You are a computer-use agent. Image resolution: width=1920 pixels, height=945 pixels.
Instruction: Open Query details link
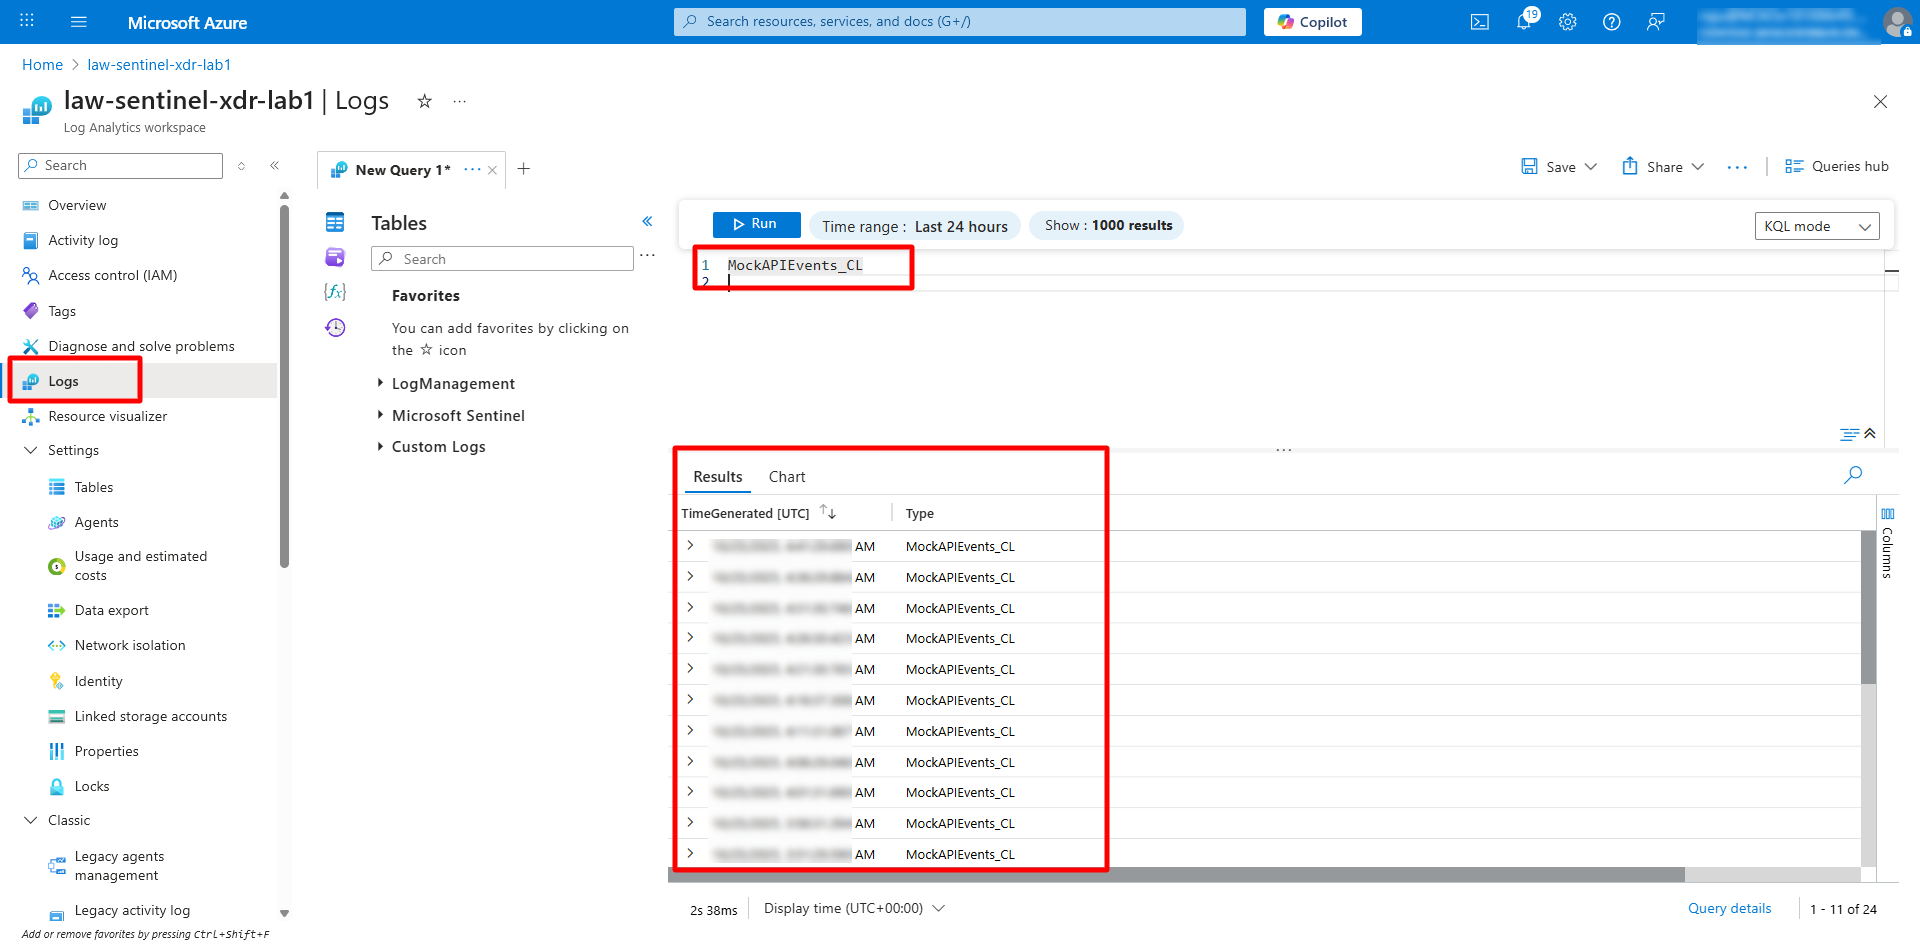click(1729, 908)
